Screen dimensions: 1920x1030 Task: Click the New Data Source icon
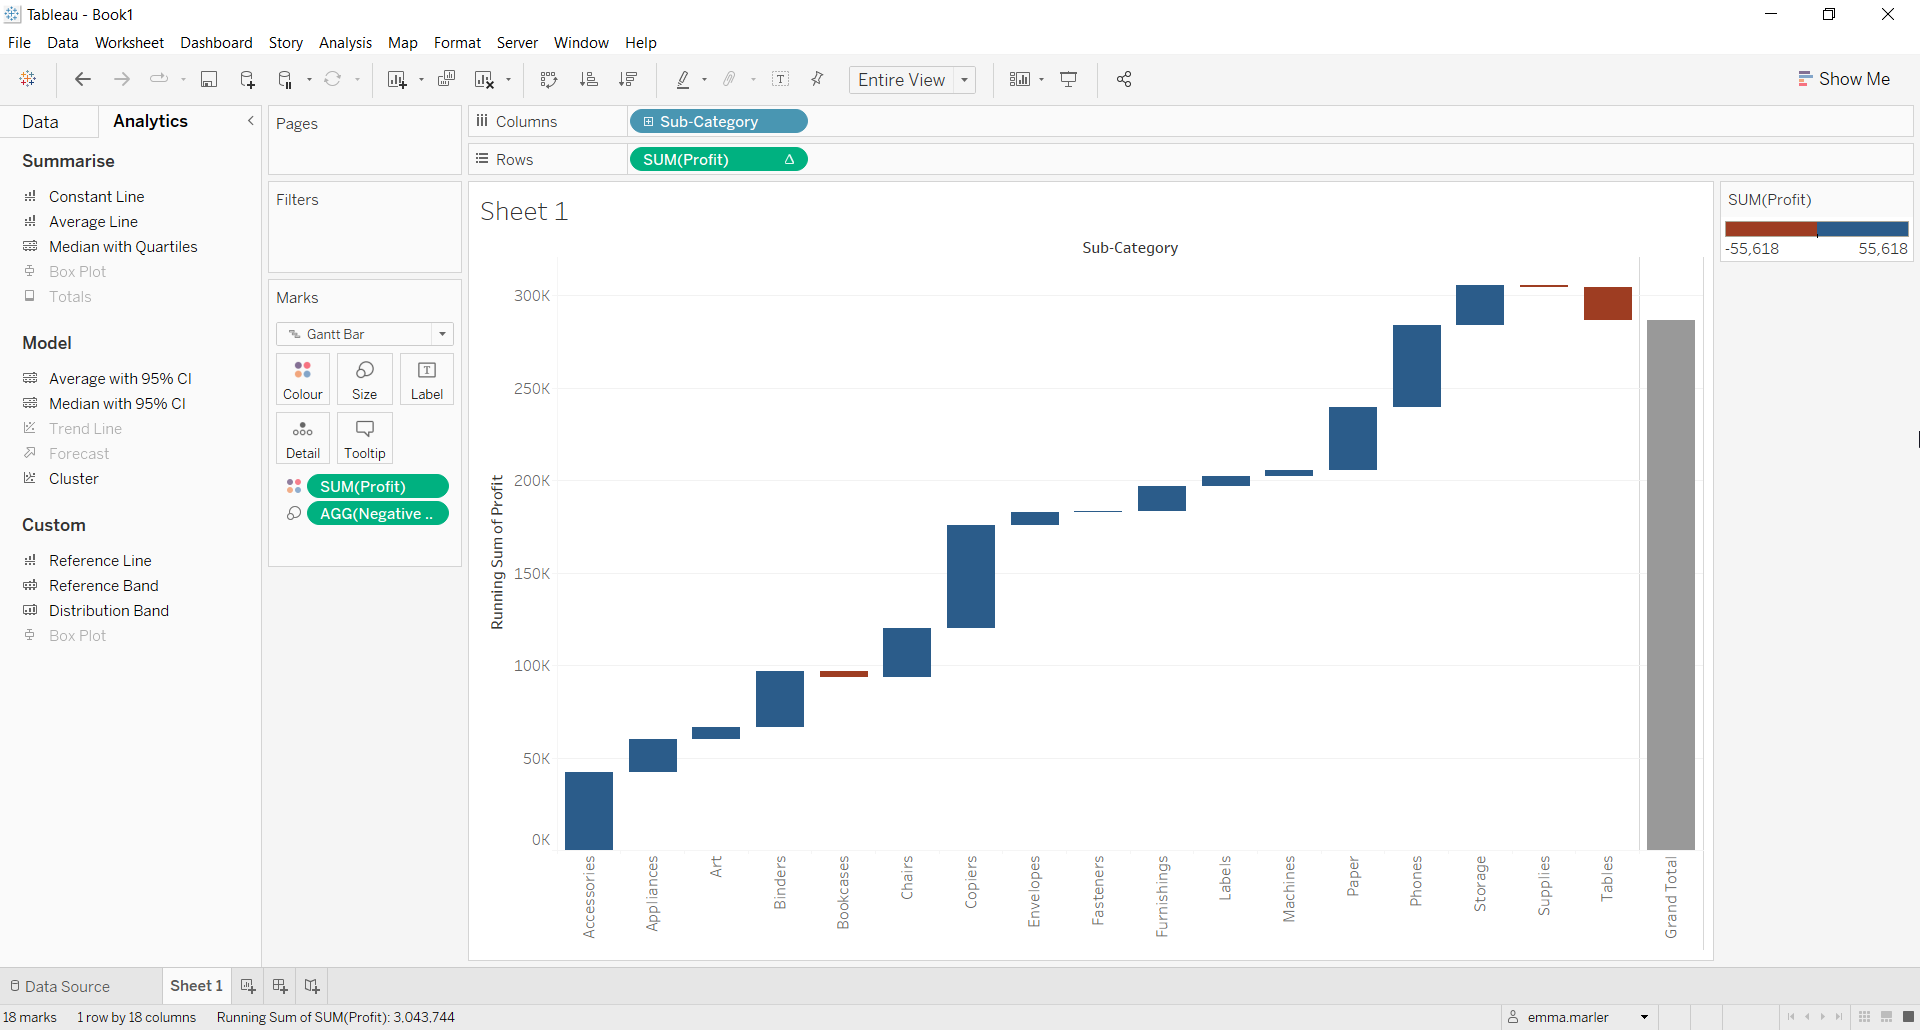[x=247, y=80]
